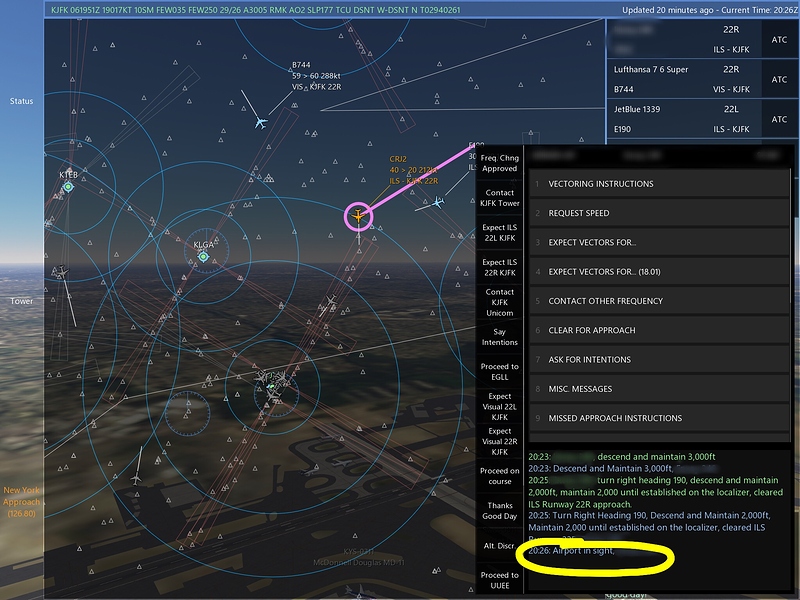Select the B744 aircraft on radar
800x600 pixels.
coord(261,122)
